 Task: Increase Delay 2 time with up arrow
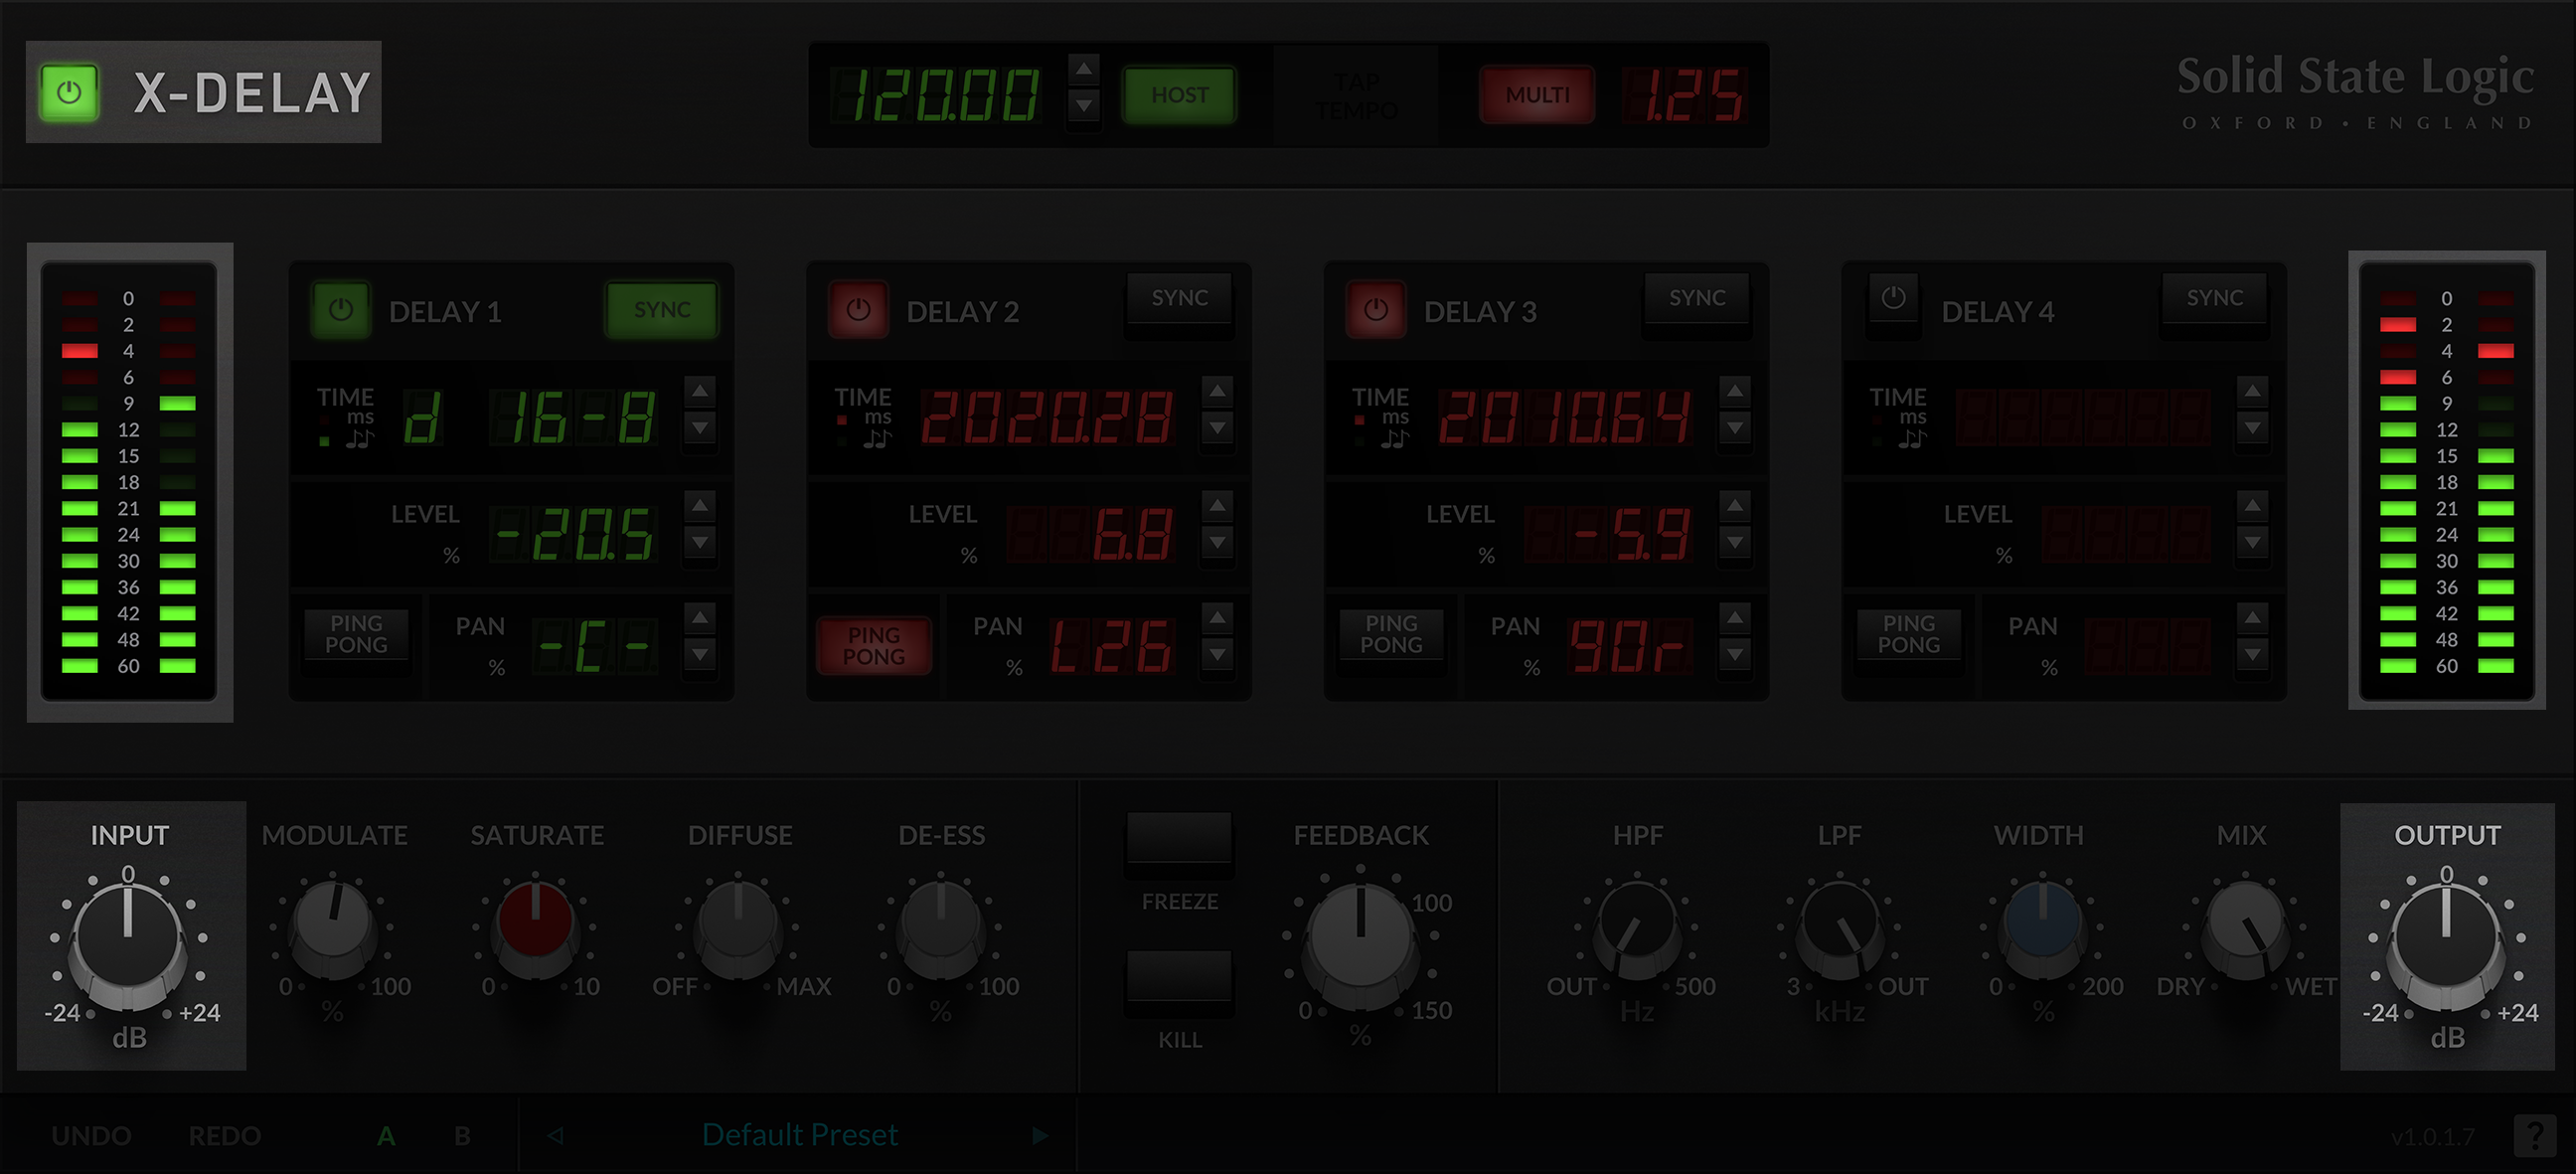pos(1217,391)
